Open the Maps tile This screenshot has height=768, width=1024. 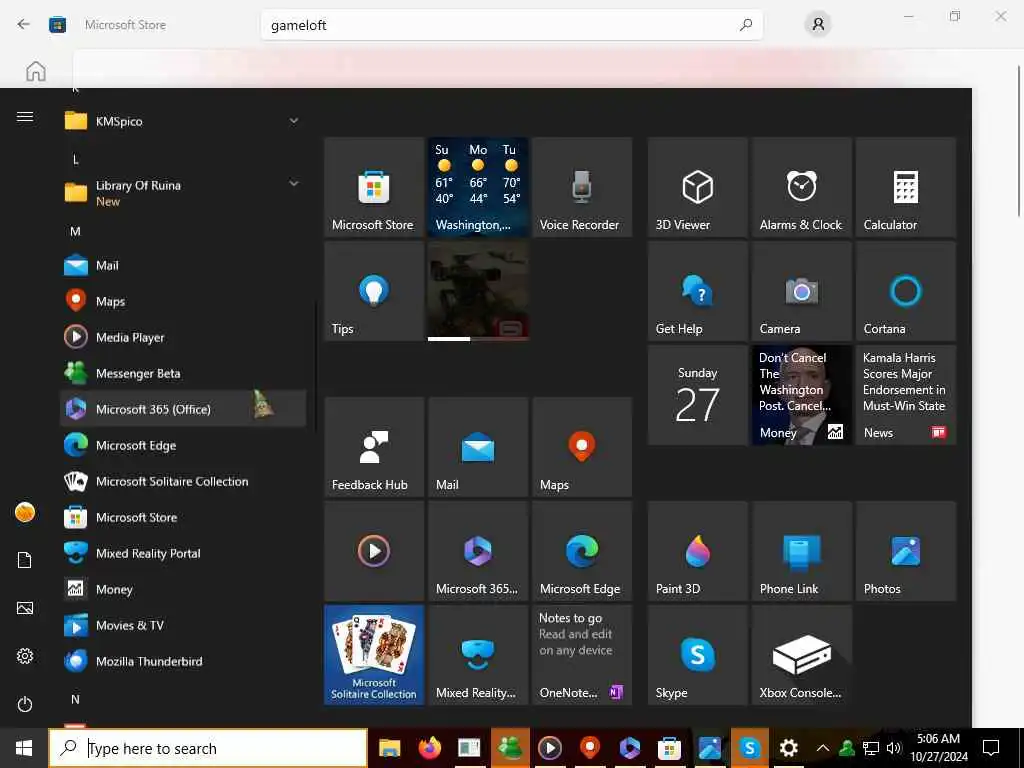(582, 447)
